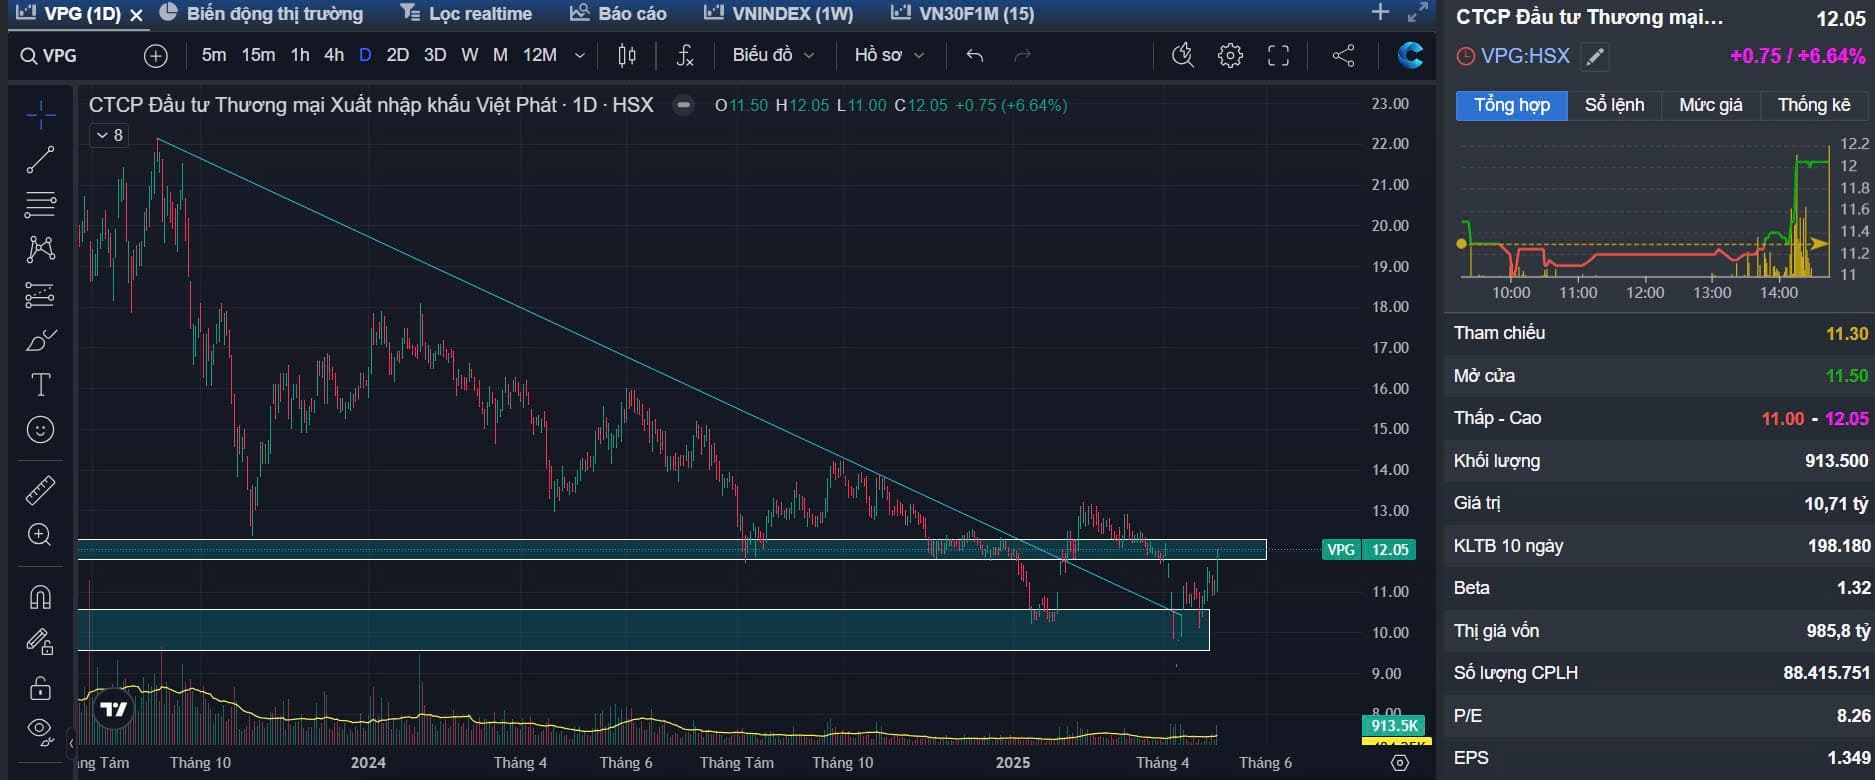
Task: Switch the chart interval to 15m
Action: coord(258,55)
